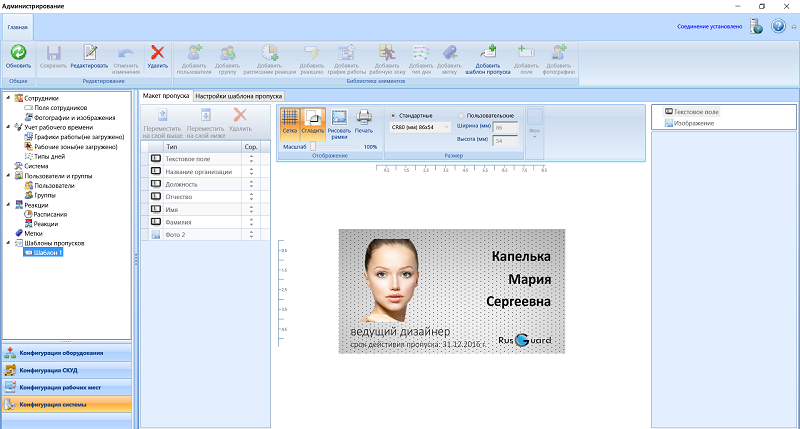Screen dimensions: 800x429
Task: Click the Редактировать edit icon
Action: click(89, 52)
